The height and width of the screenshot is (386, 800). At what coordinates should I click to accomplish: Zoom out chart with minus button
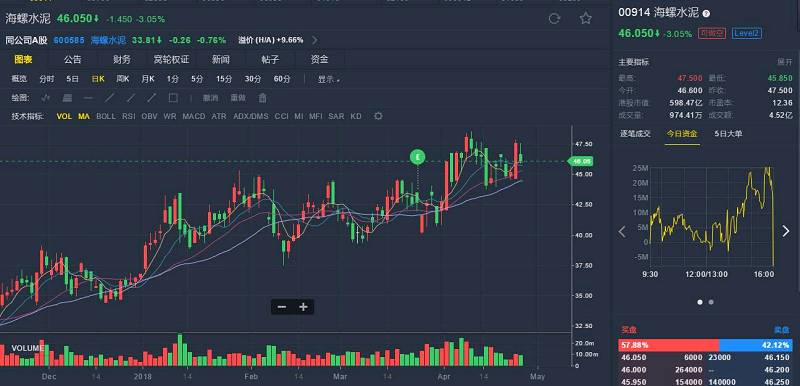tap(282, 307)
